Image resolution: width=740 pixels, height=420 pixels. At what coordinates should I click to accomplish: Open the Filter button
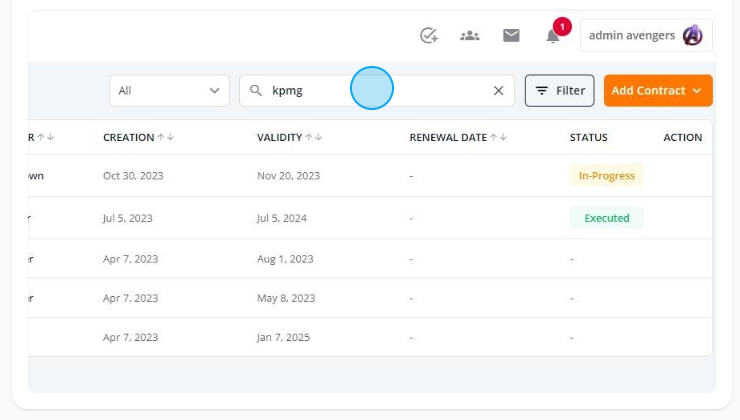(559, 91)
